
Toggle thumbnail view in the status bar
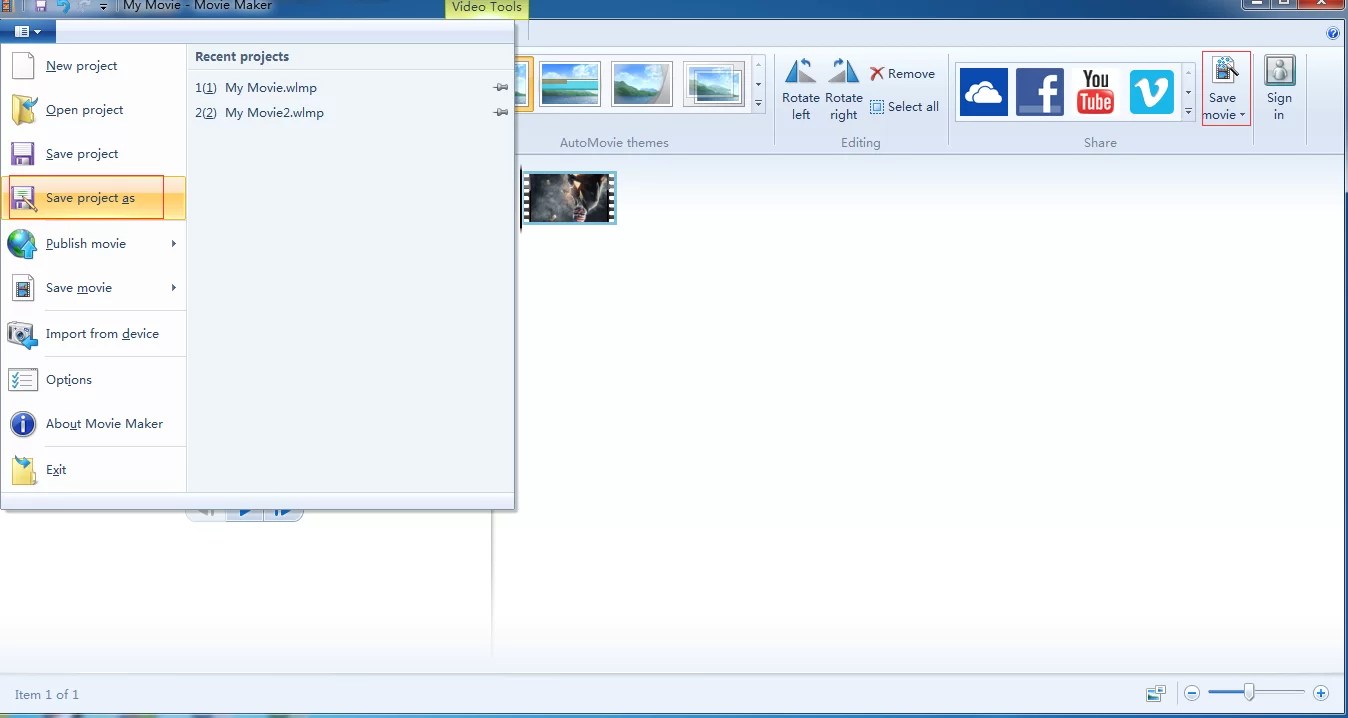1156,692
